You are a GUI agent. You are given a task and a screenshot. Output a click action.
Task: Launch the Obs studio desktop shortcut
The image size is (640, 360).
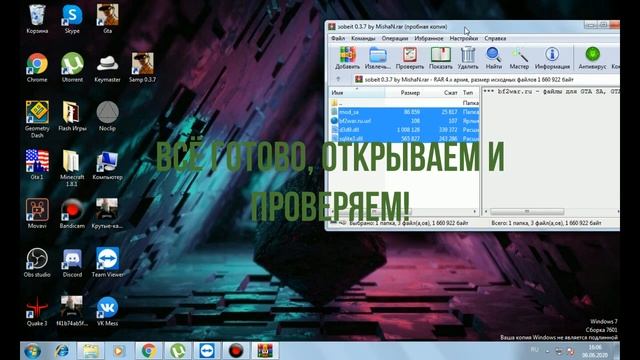[x=37, y=262]
